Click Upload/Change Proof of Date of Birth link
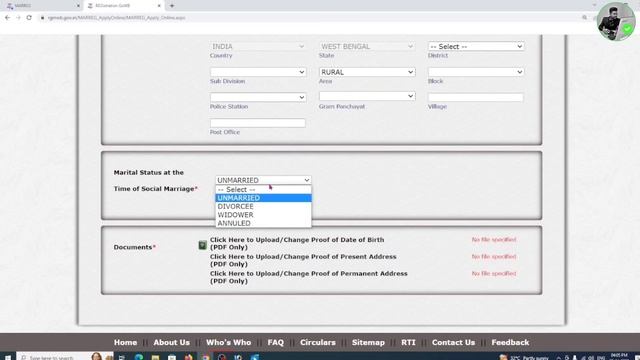 pos(297,243)
